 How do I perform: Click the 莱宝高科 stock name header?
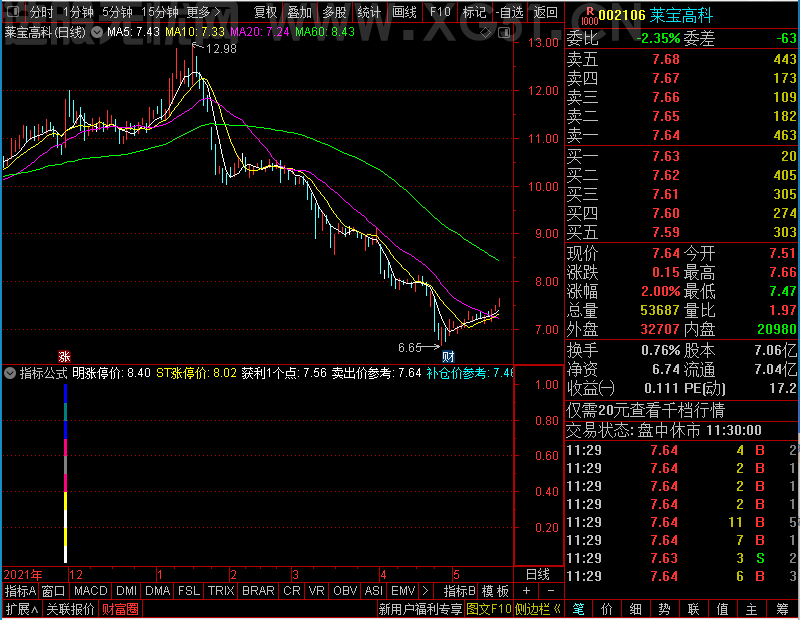[681, 16]
